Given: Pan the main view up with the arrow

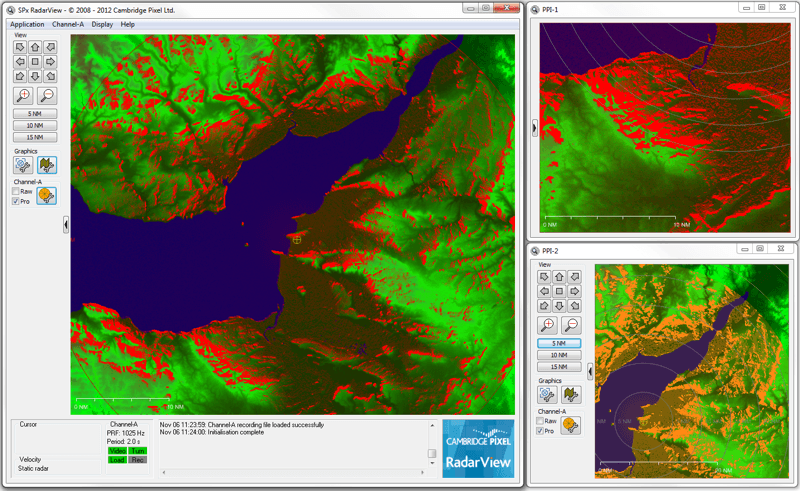Looking at the screenshot, I should point(35,47).
